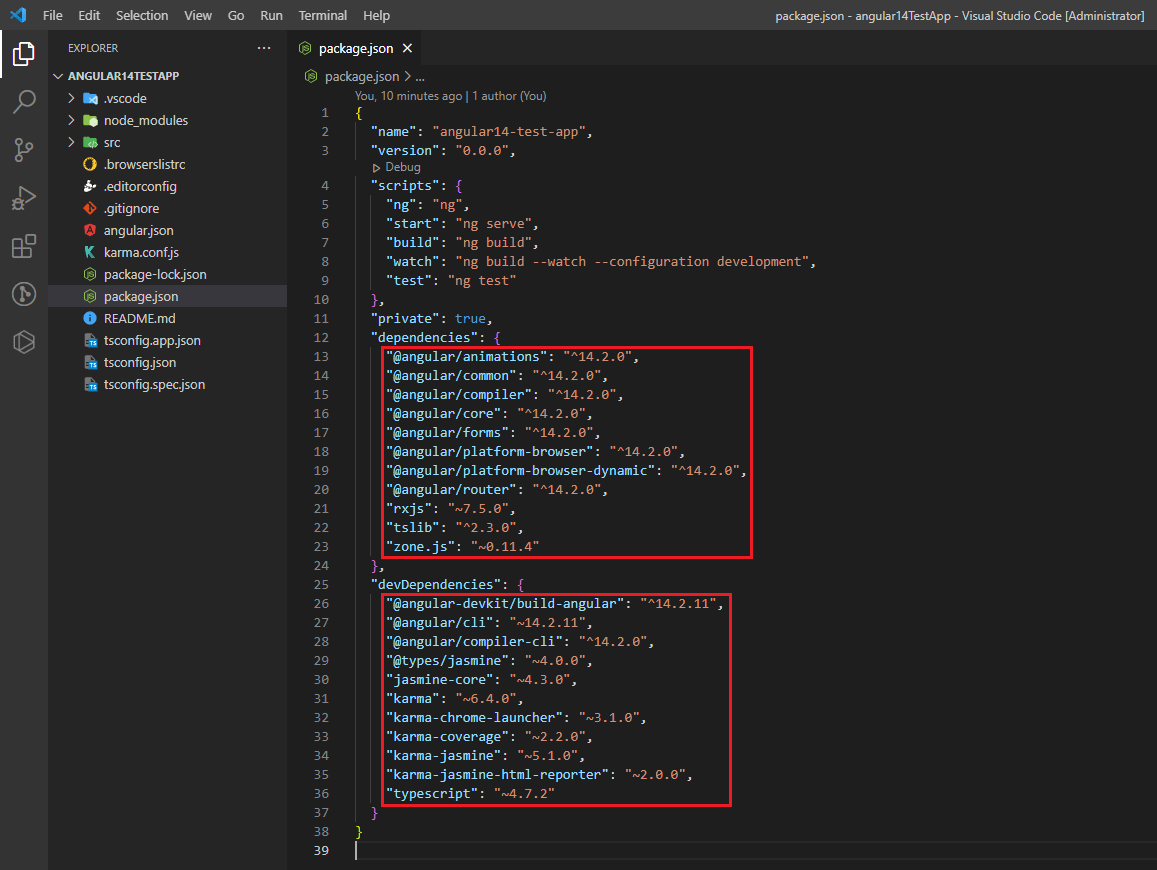The image size is (1157, 870).
Task: Select karma.conf.js file in explorer
Action: point(141,252)
